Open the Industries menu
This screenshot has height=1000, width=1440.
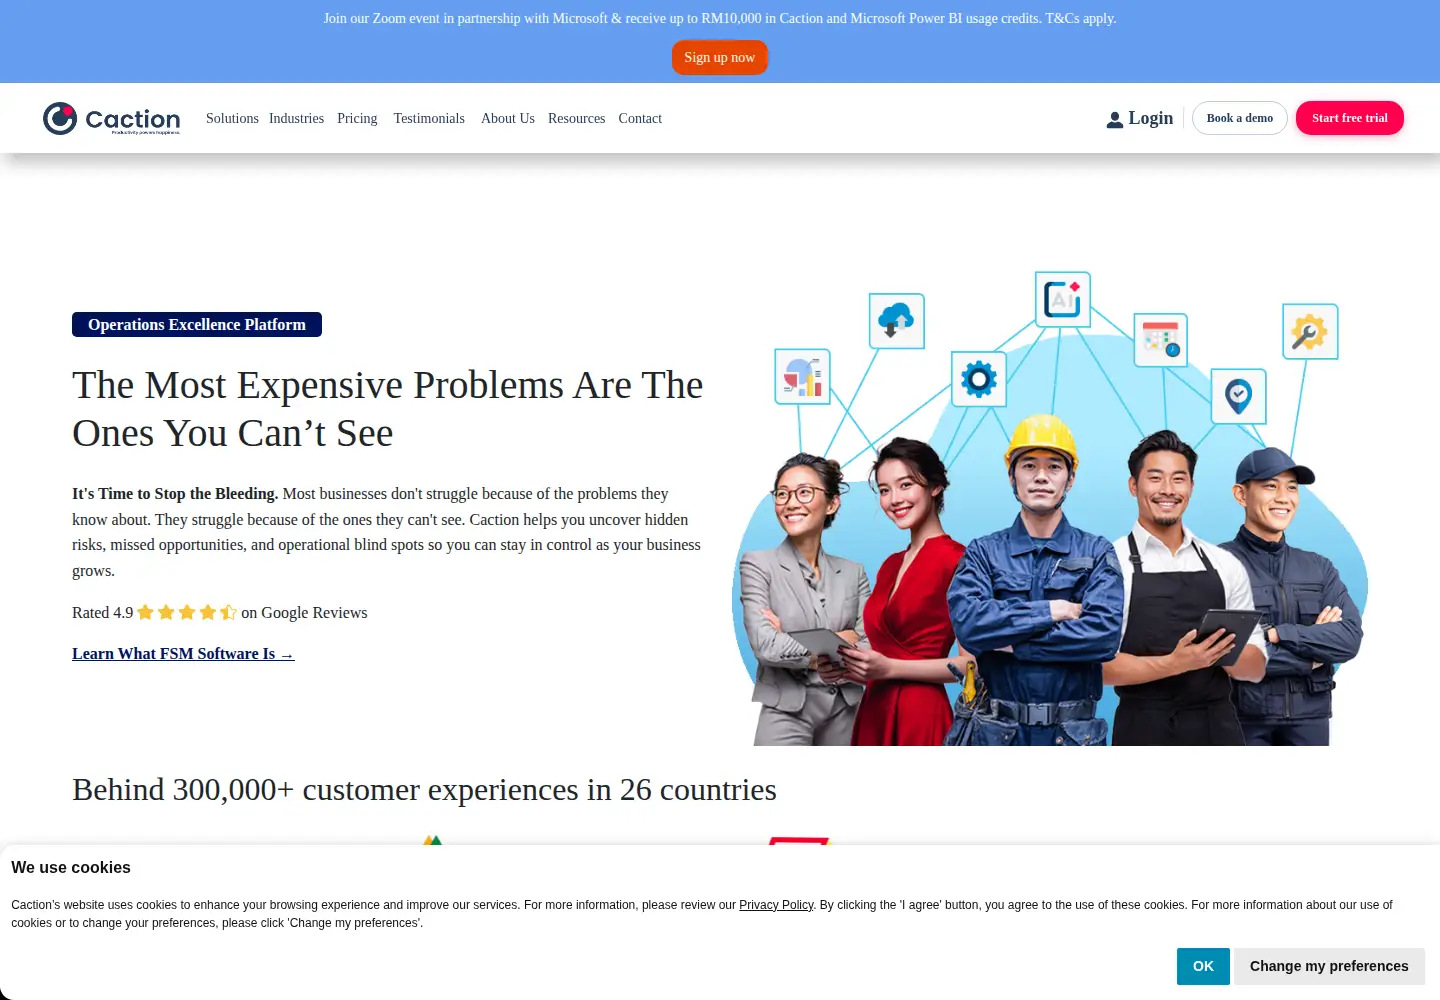[x=296, y=118]
